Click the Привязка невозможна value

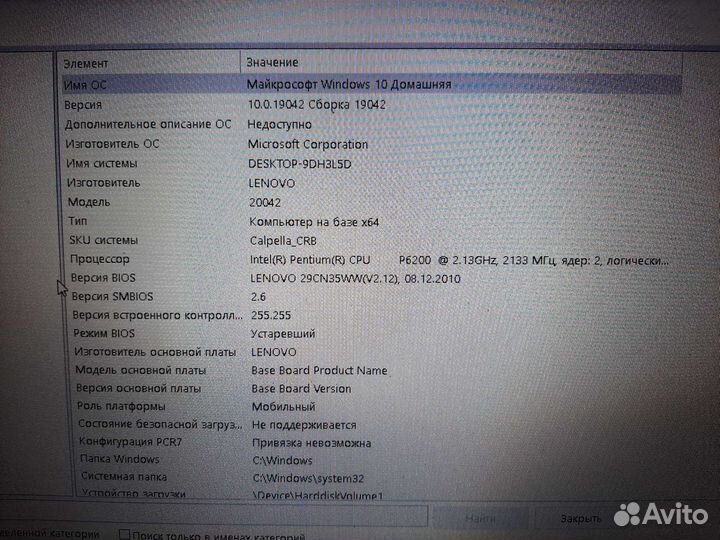(311, 443)
